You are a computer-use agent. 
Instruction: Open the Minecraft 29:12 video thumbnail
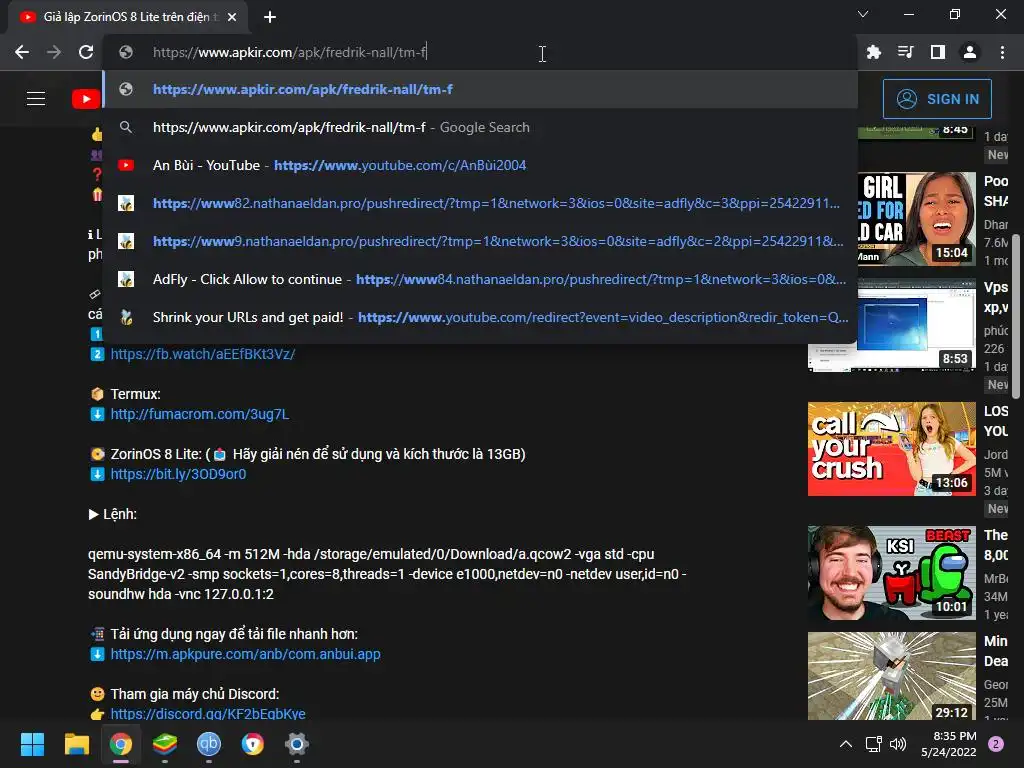click(891, 676)
